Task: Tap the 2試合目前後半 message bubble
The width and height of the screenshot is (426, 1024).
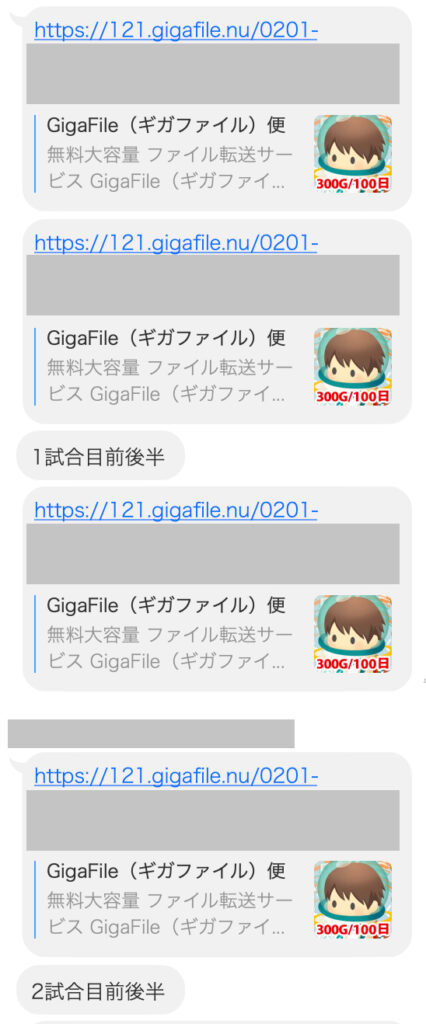Action: pos(101,990)
